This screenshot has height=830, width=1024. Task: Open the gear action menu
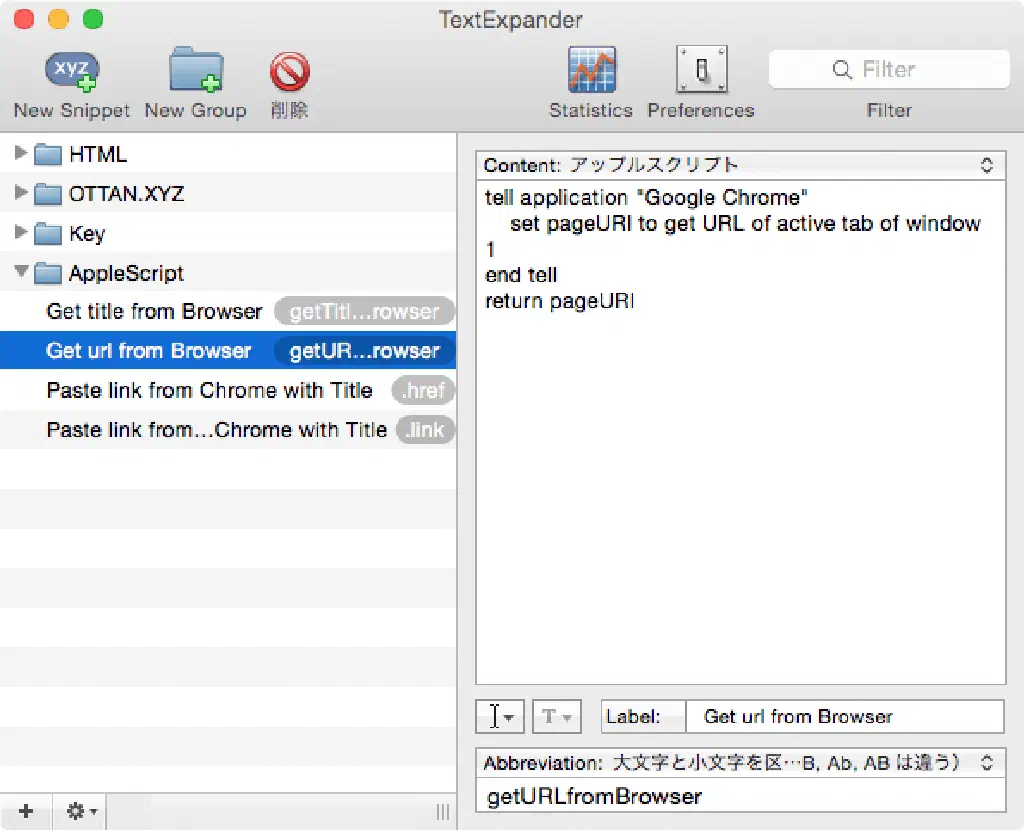tap(81, 811)
